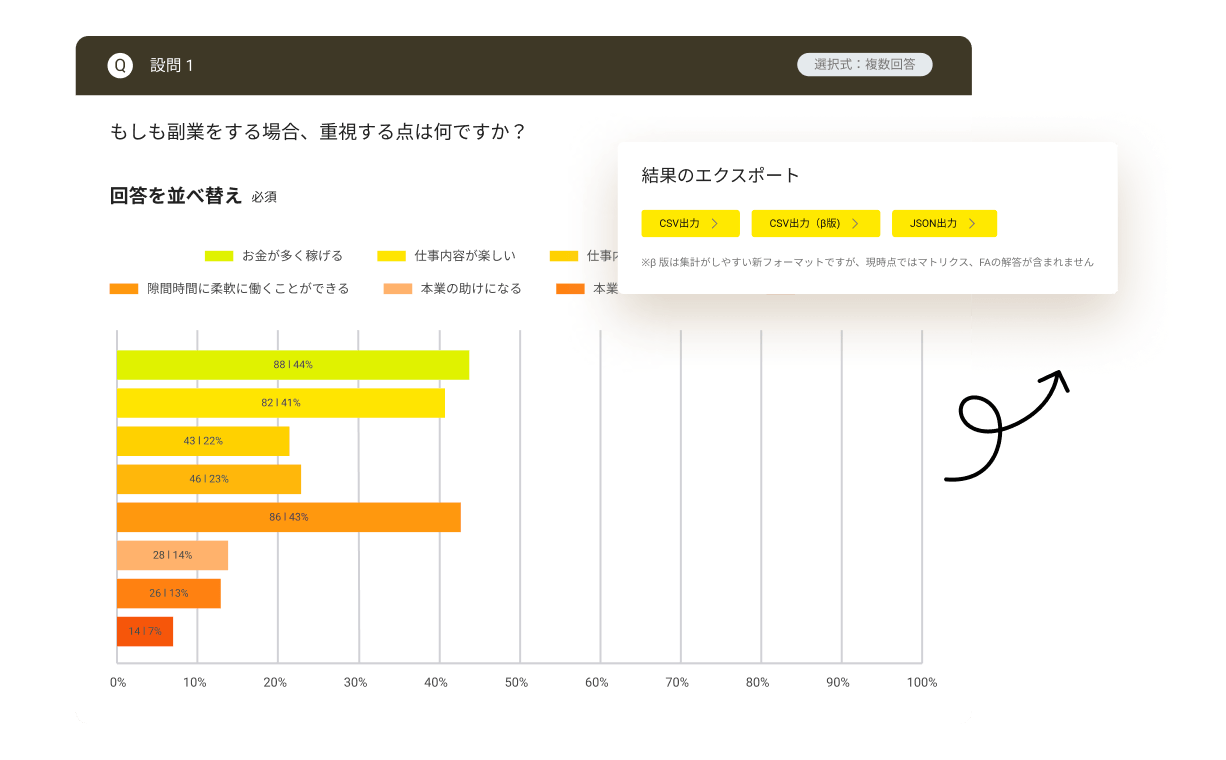The height and width of the screenshot is (760, 1226).
Task: Click the CSV出力 export button
Action: 689,223
